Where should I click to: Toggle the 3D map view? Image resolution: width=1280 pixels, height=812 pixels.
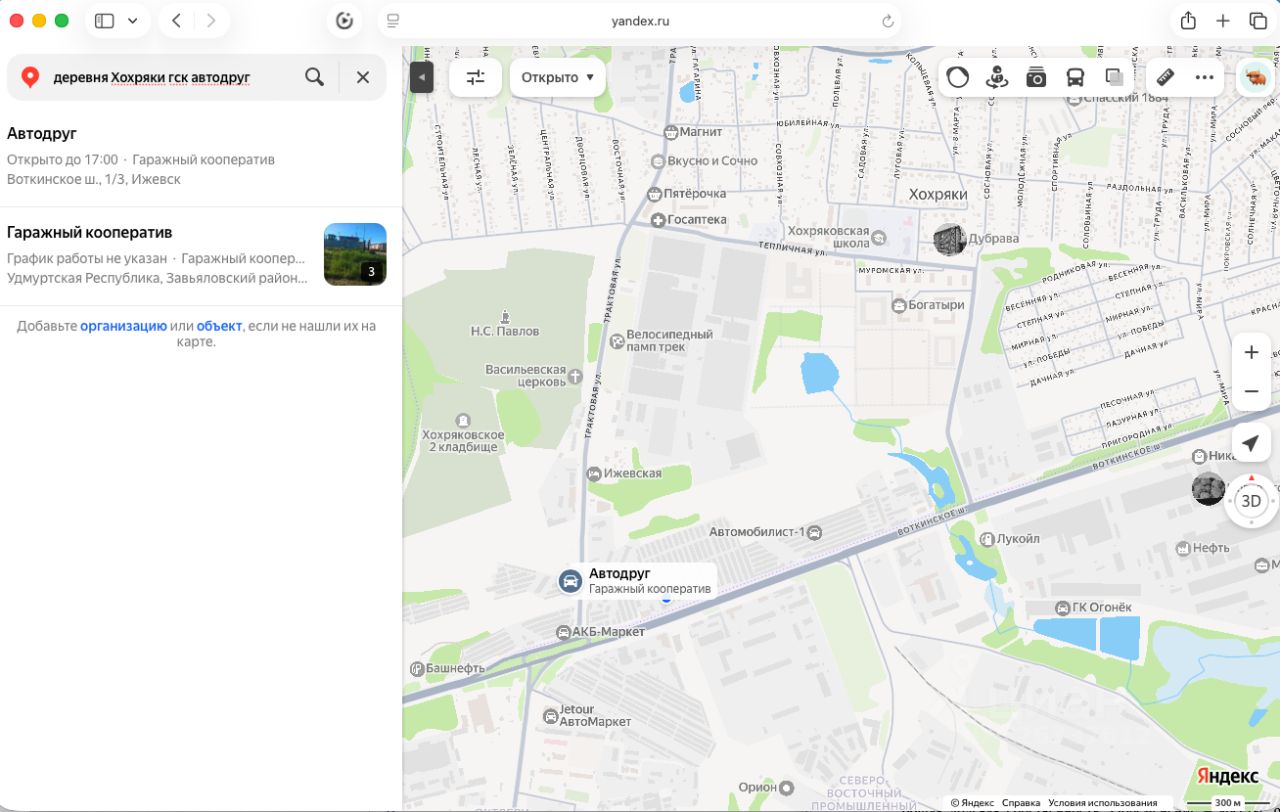(1251, 501)
